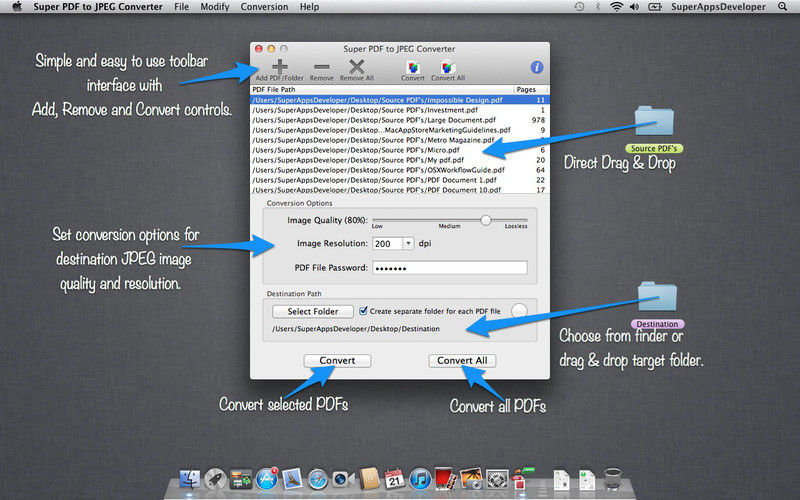
Task: Click the Bluetooth menu bar icon
Action: [597, 7]
